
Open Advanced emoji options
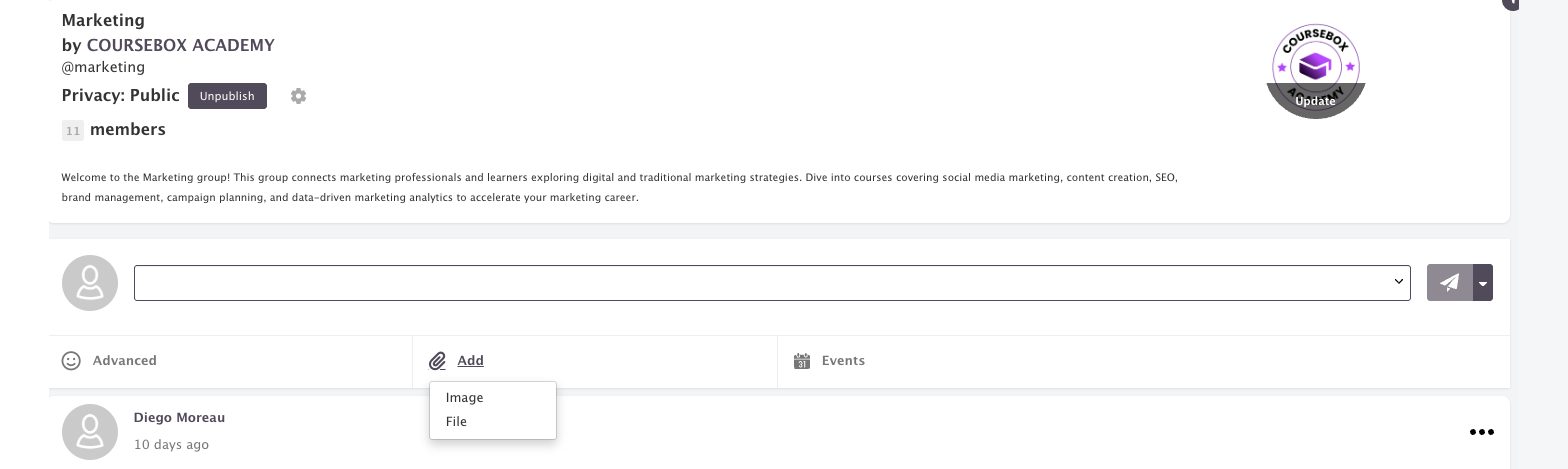tap(125, 360)
